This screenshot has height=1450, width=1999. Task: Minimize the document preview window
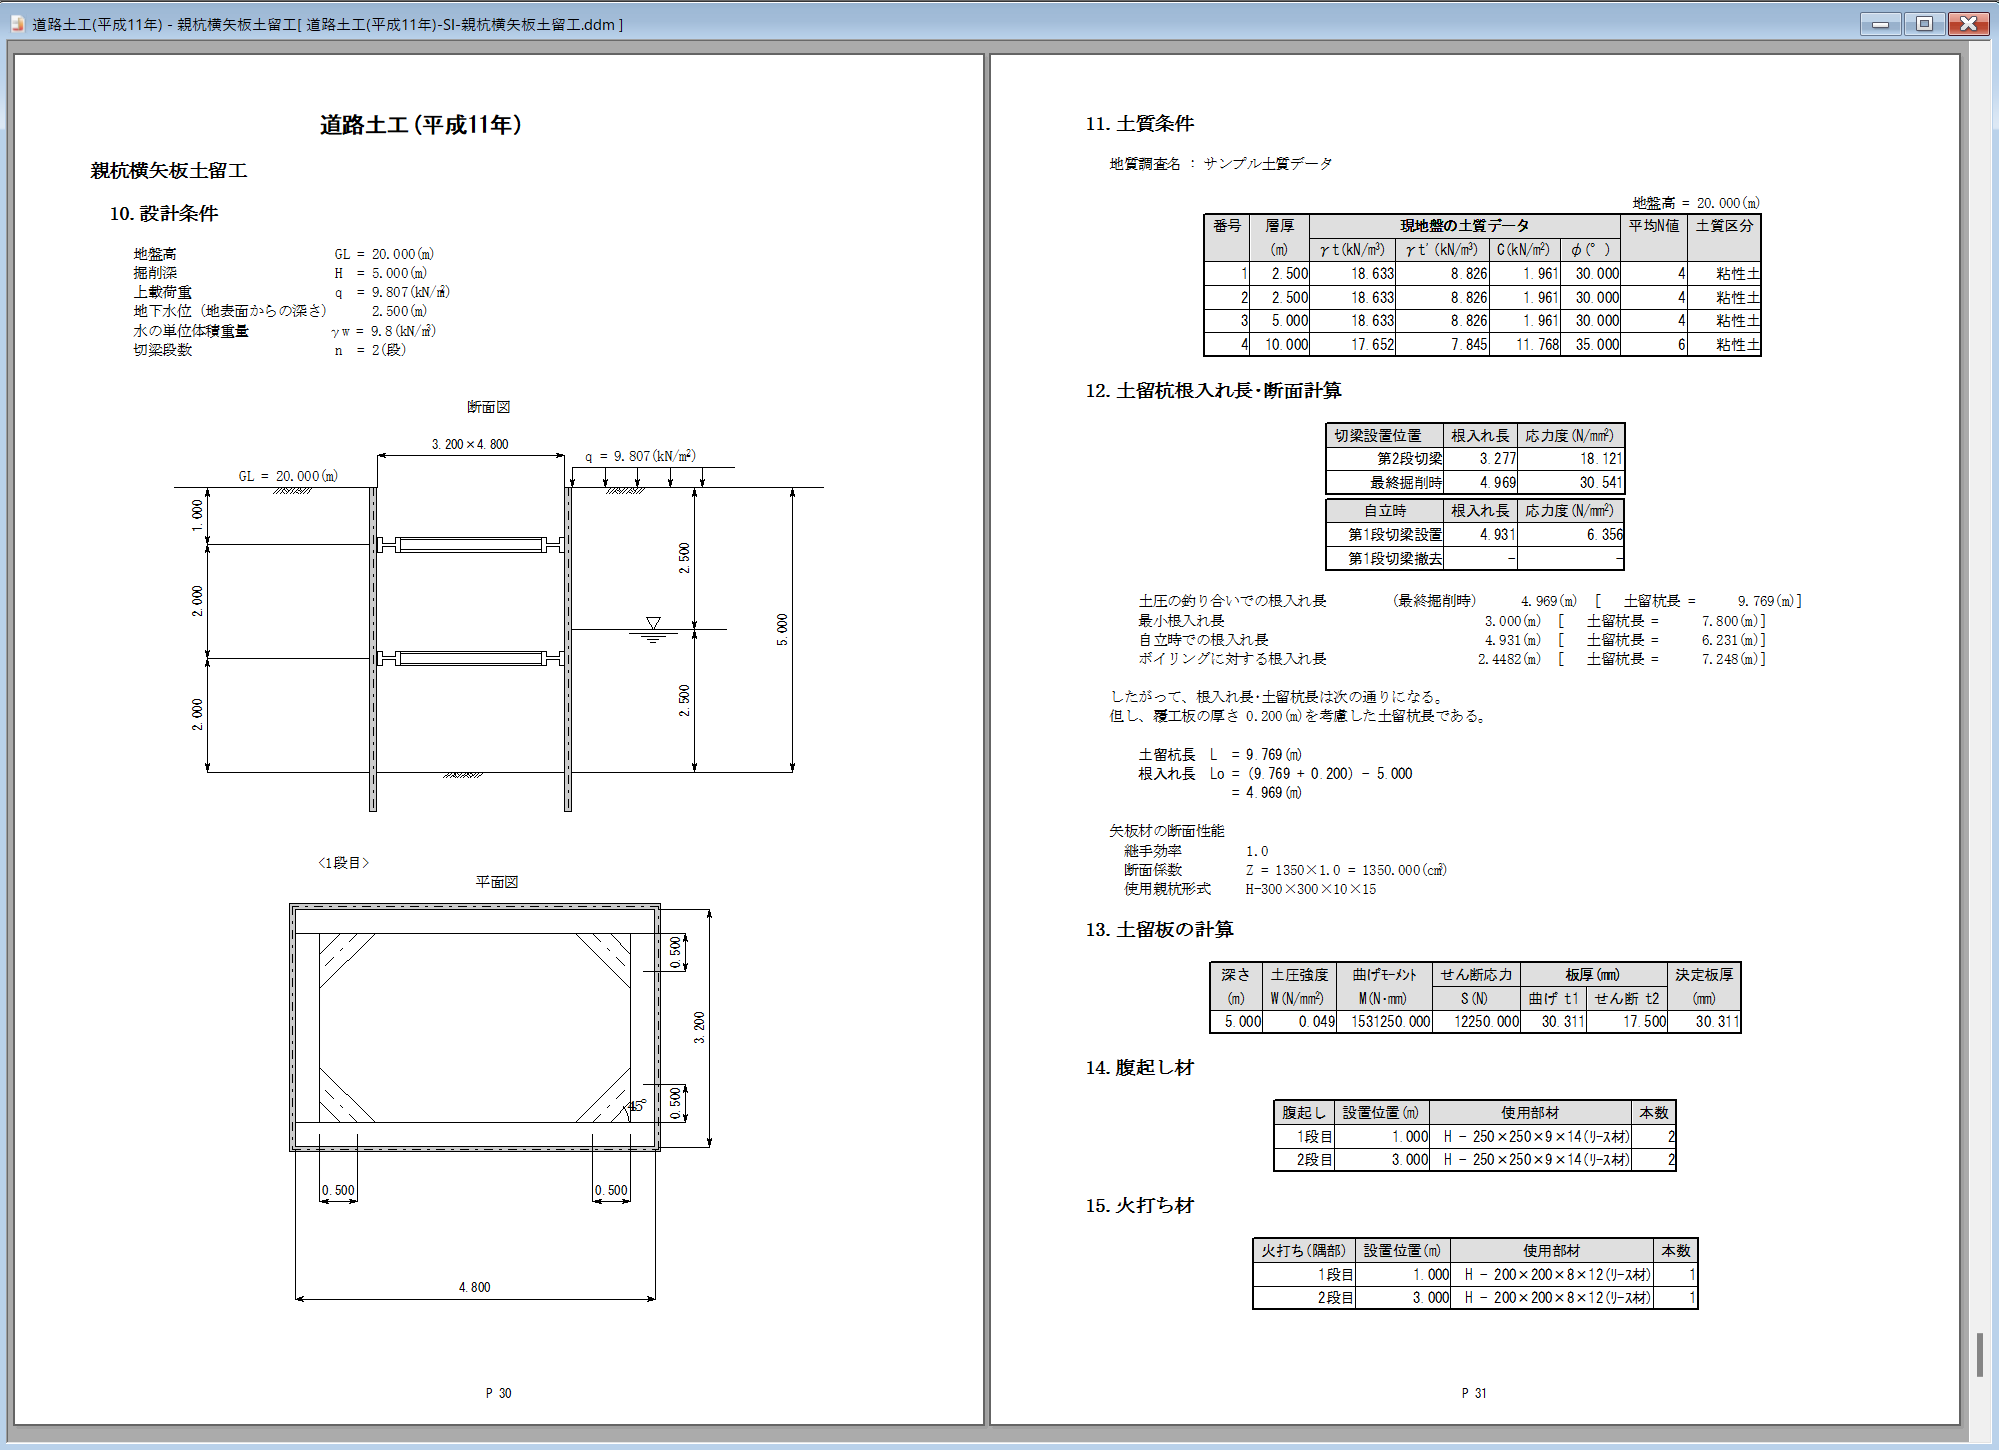click(1880, 24)
